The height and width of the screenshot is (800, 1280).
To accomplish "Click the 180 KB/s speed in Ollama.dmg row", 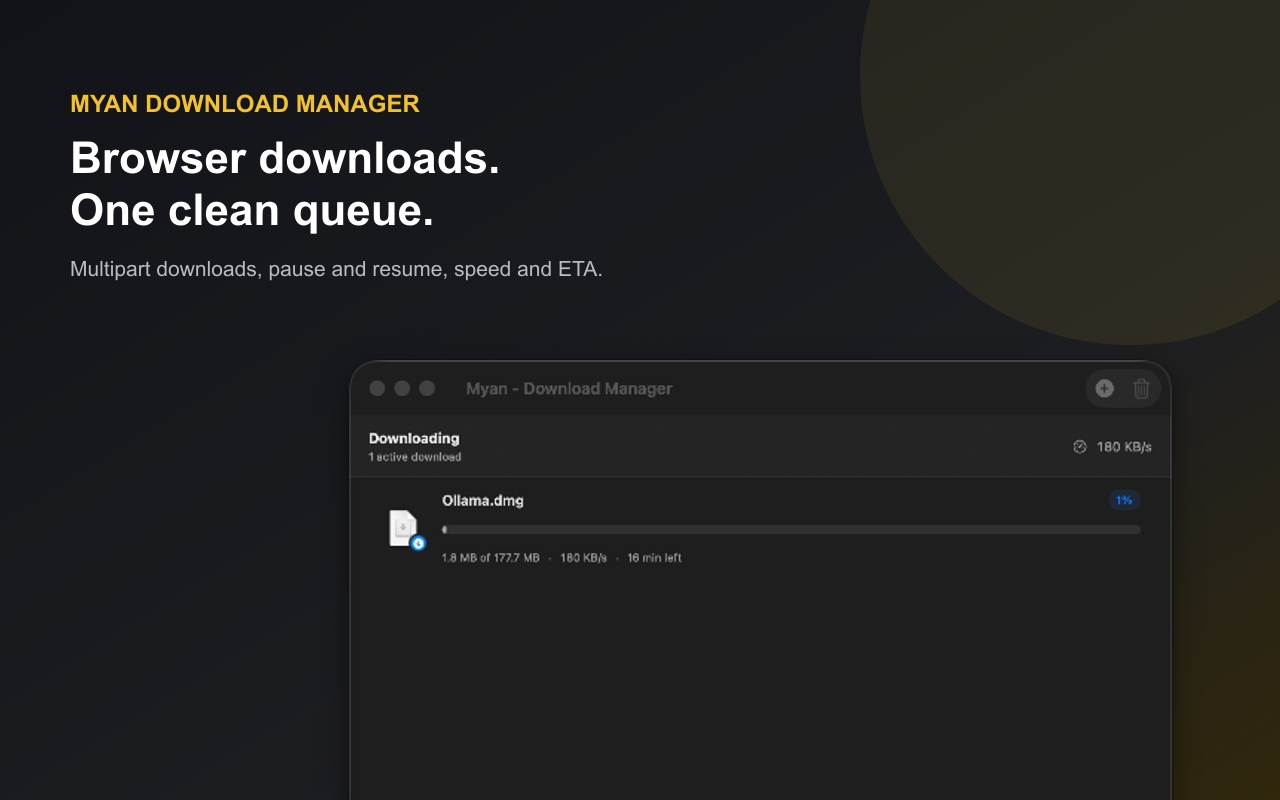I will (583, 558).
